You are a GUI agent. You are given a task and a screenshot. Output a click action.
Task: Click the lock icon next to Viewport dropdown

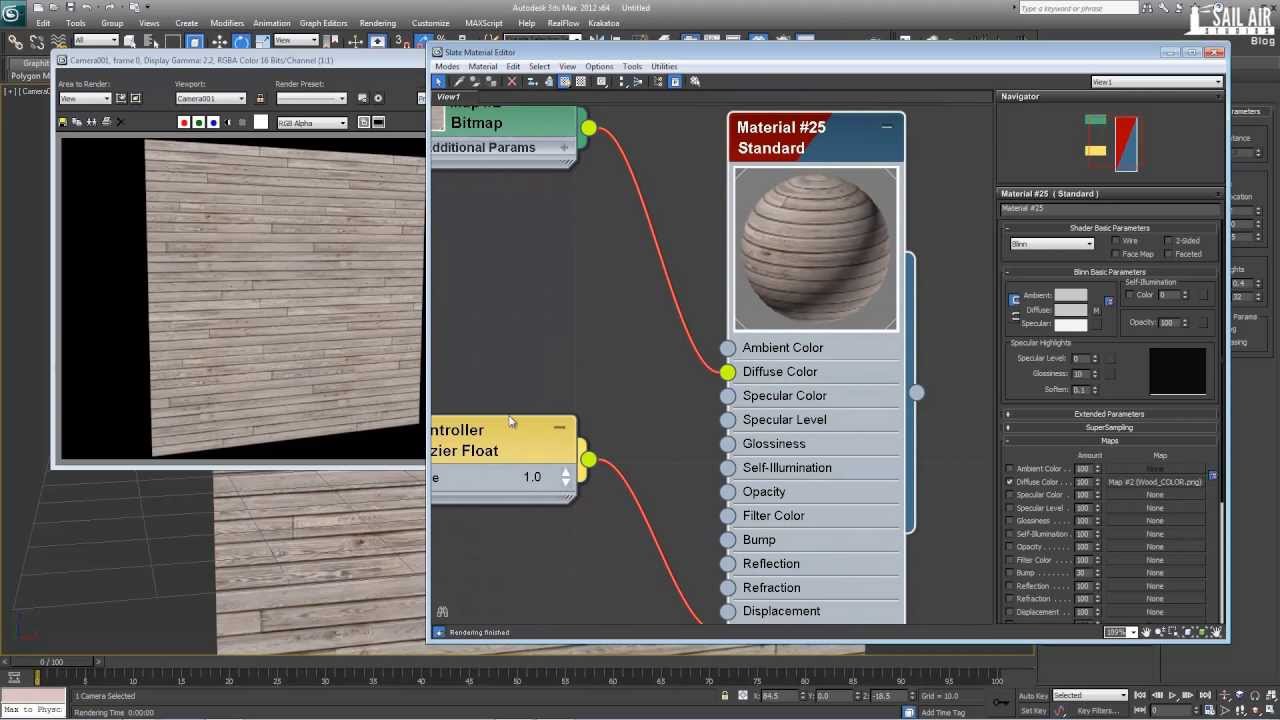pos(260,98)
